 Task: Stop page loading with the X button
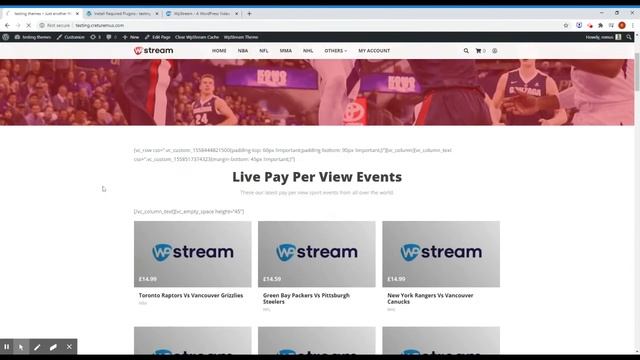(x=29, y=25)
